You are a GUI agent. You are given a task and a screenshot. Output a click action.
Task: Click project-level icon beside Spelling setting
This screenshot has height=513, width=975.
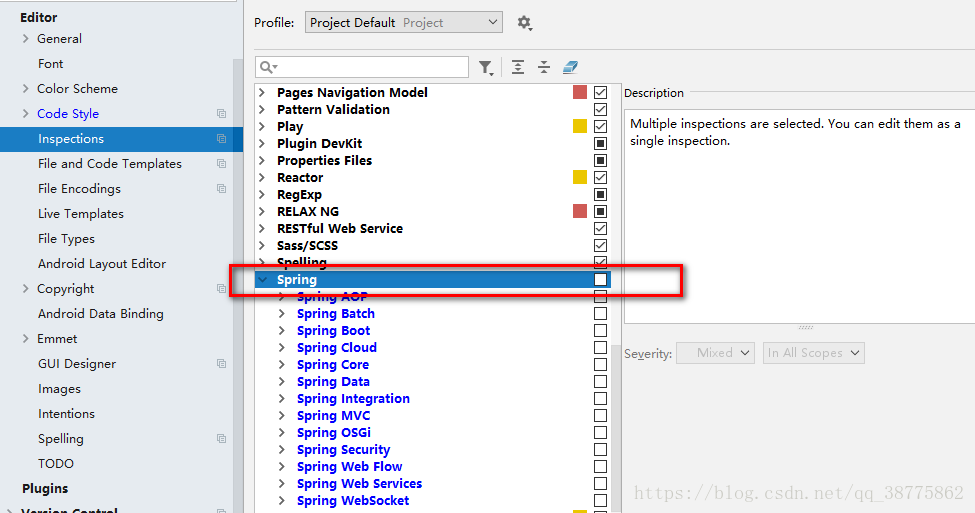pyautogui.click(x=221, y=438)
